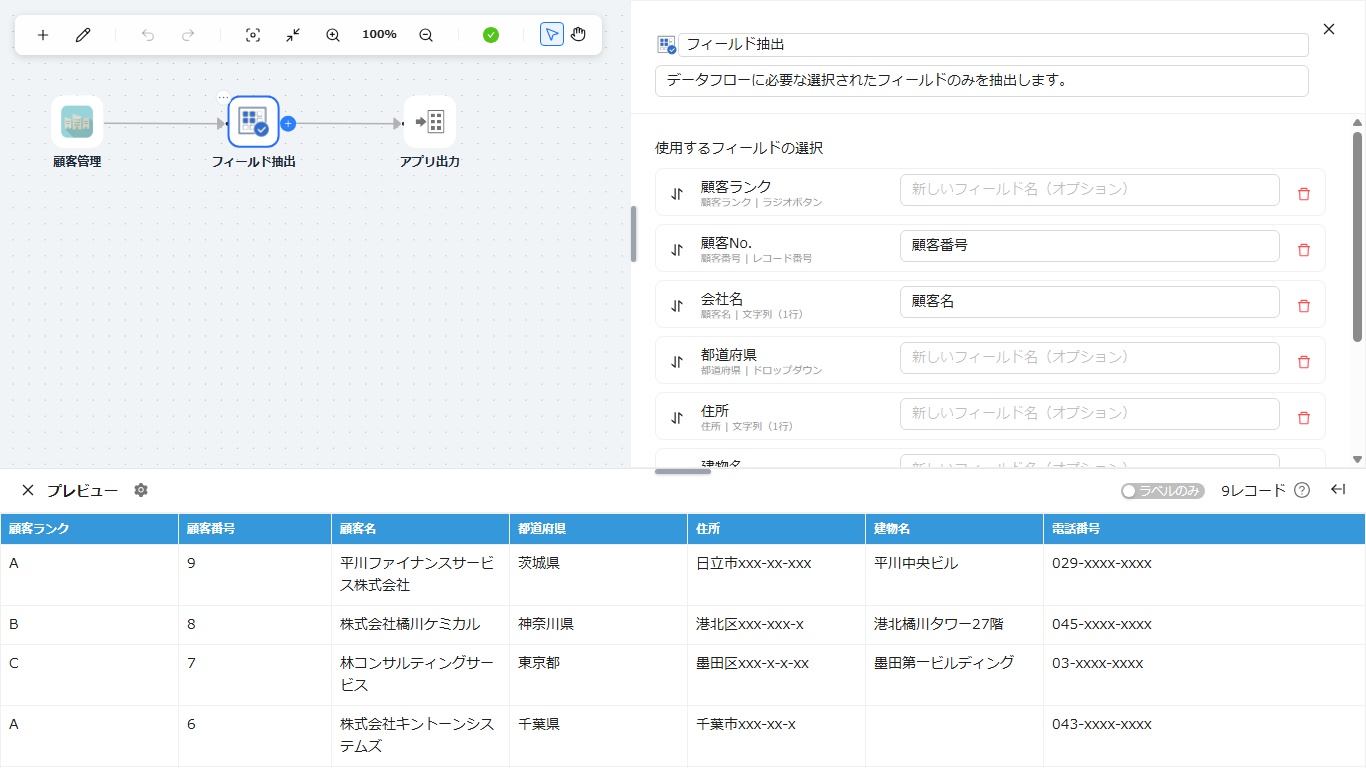1366x768 pixels.
Task: Select the アプリ出力 node icon
Action: pyautogui.click(x=430, y=122)
